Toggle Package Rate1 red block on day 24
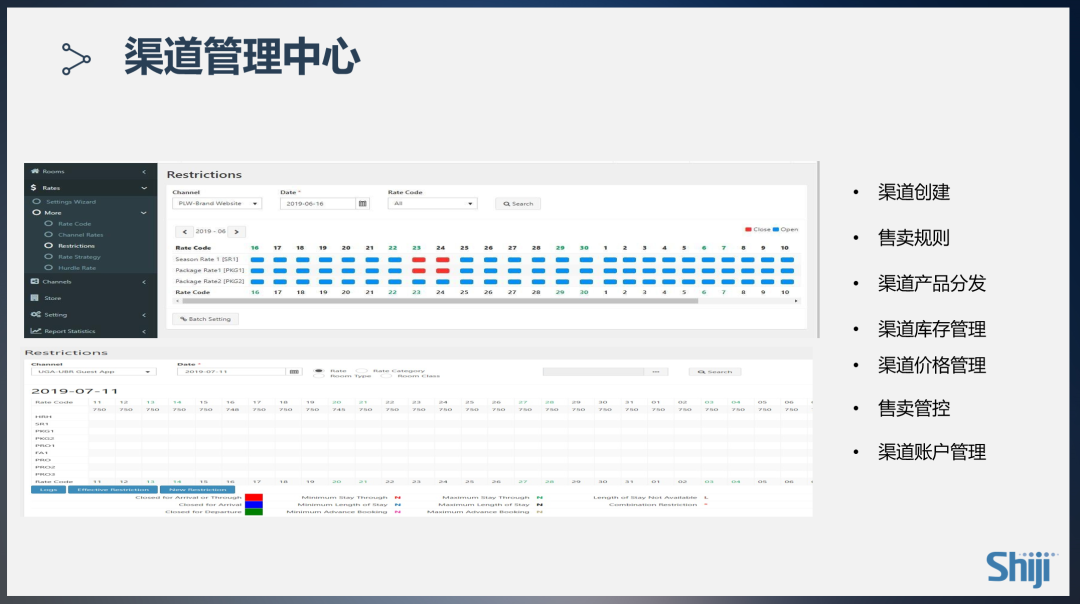Viewport: 1080px width, 604px height. point(442,271)
